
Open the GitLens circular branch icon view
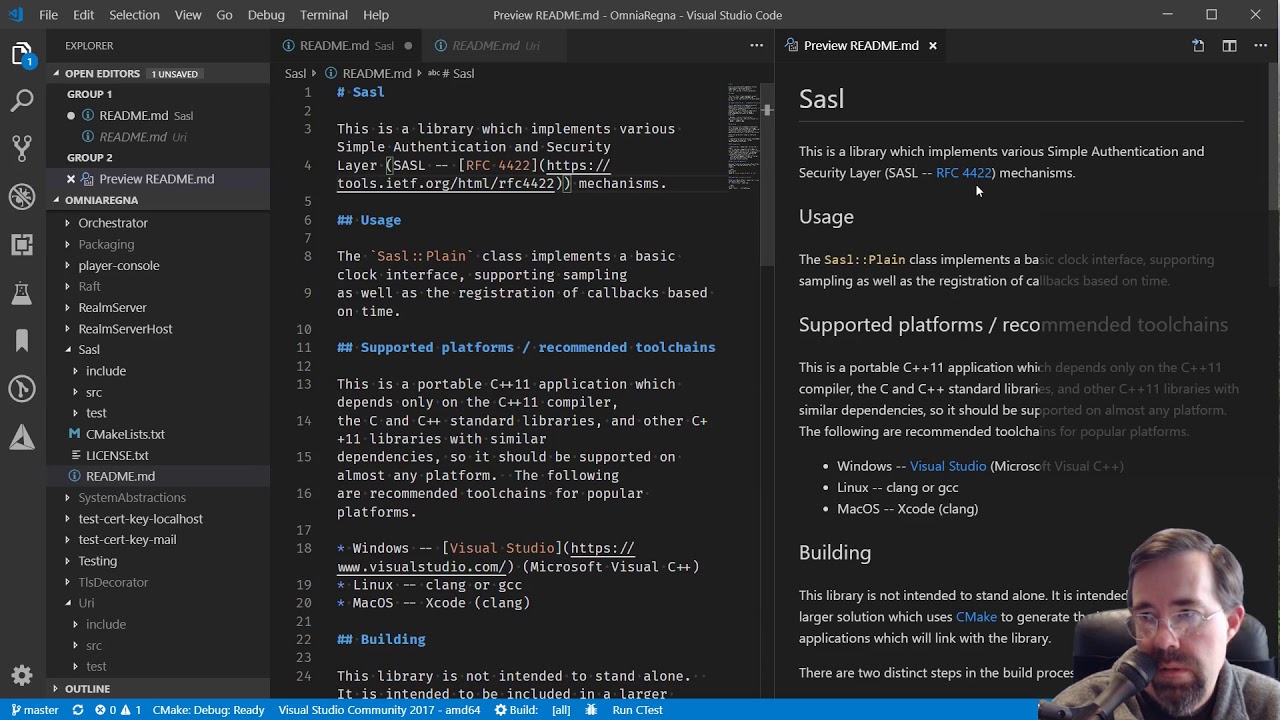click(x=22, y=389)
